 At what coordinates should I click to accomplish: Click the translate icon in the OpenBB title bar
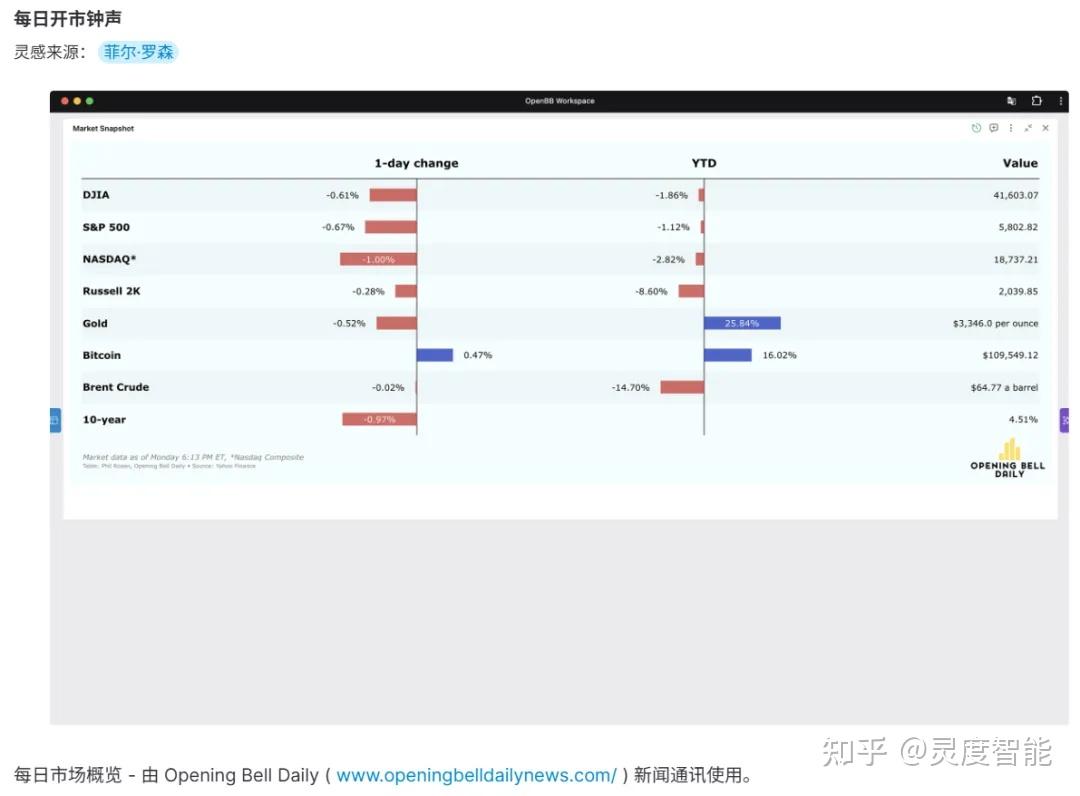[x=1011, y=101]
